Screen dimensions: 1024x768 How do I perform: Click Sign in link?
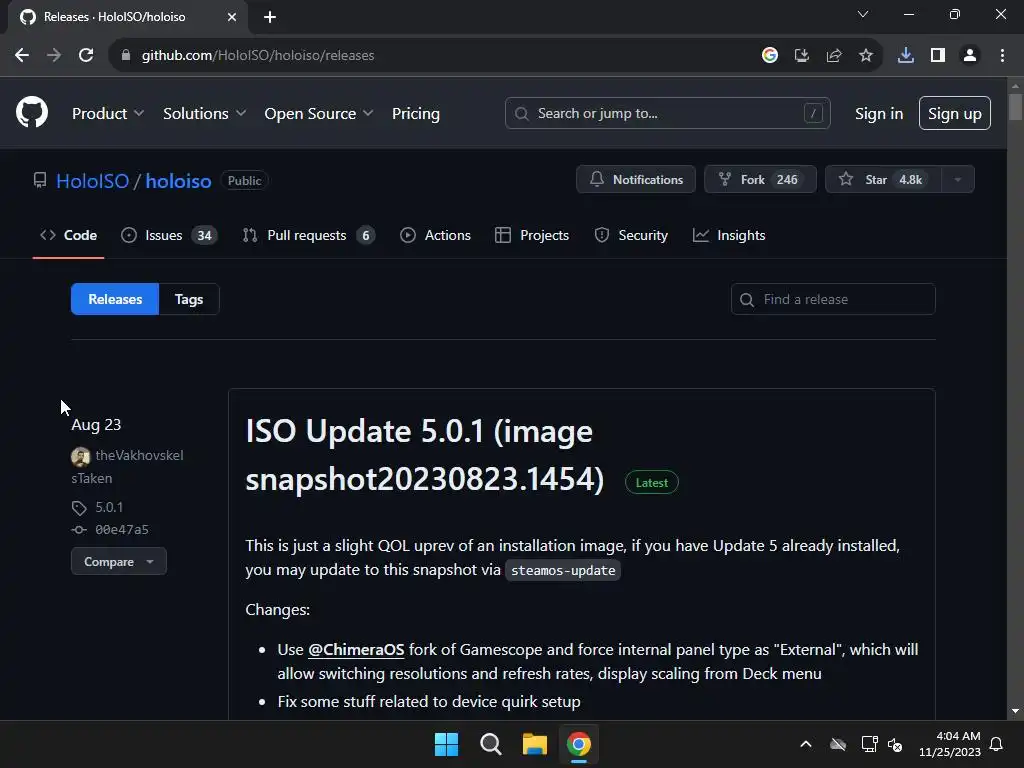point(879,114)
